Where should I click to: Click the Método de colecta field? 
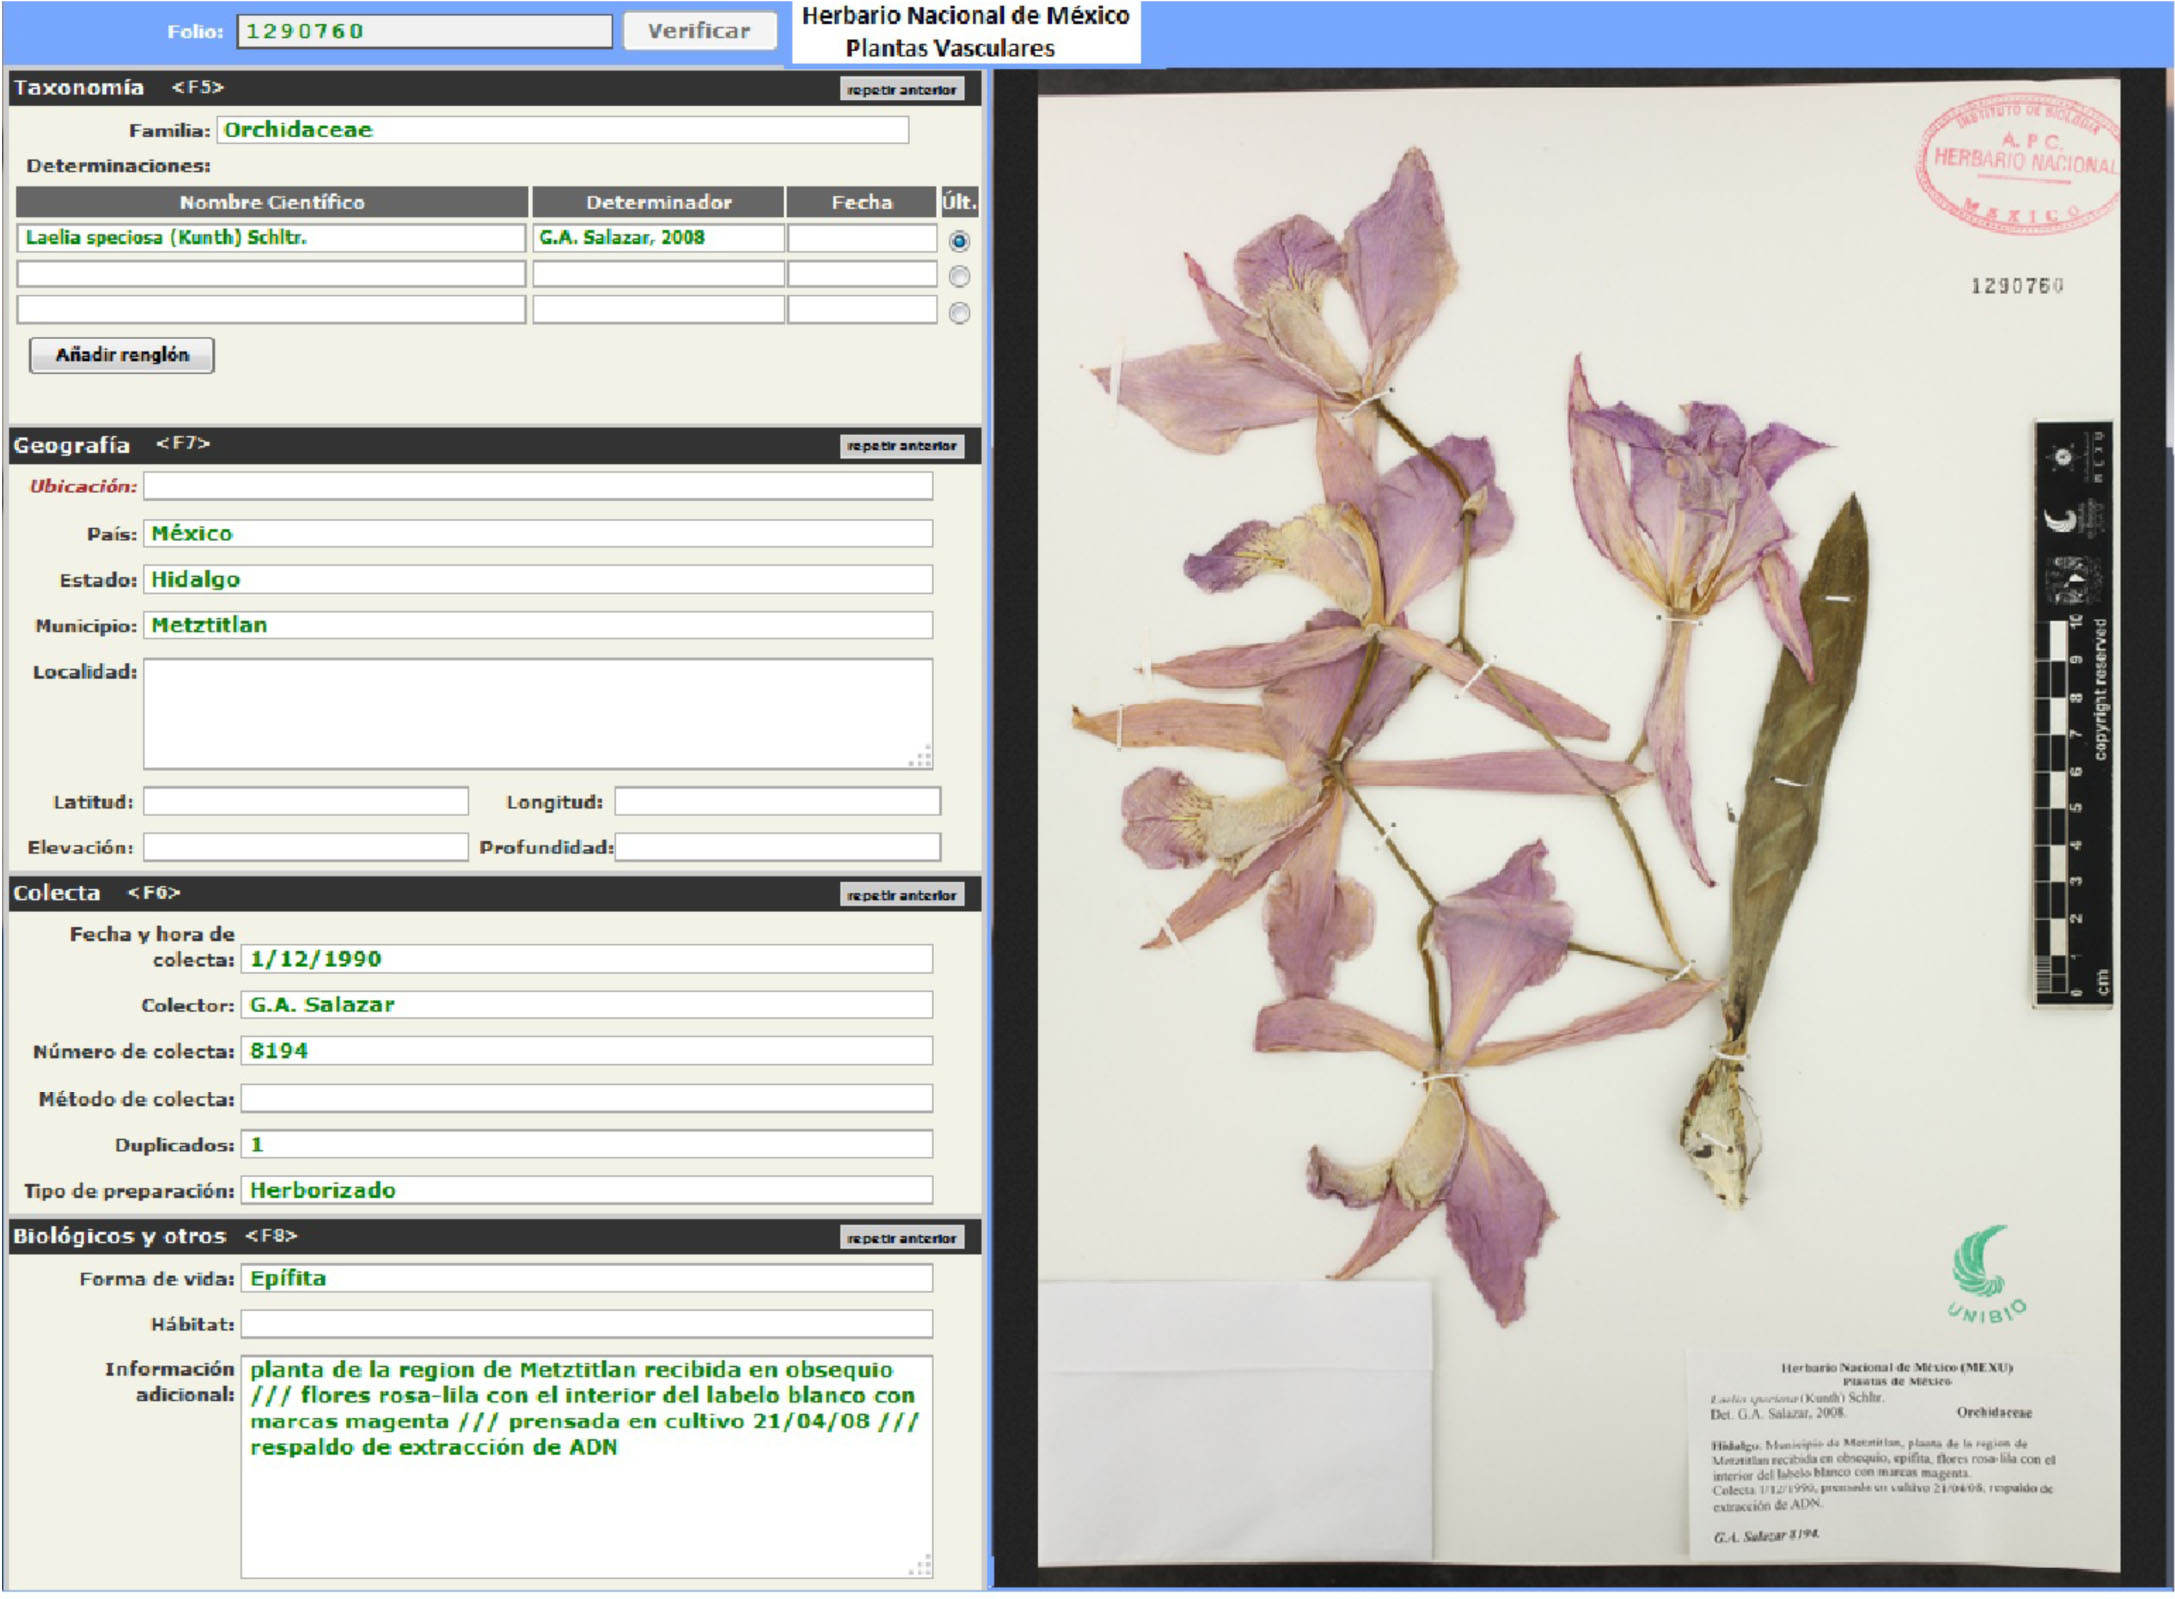pos(587,1098)
